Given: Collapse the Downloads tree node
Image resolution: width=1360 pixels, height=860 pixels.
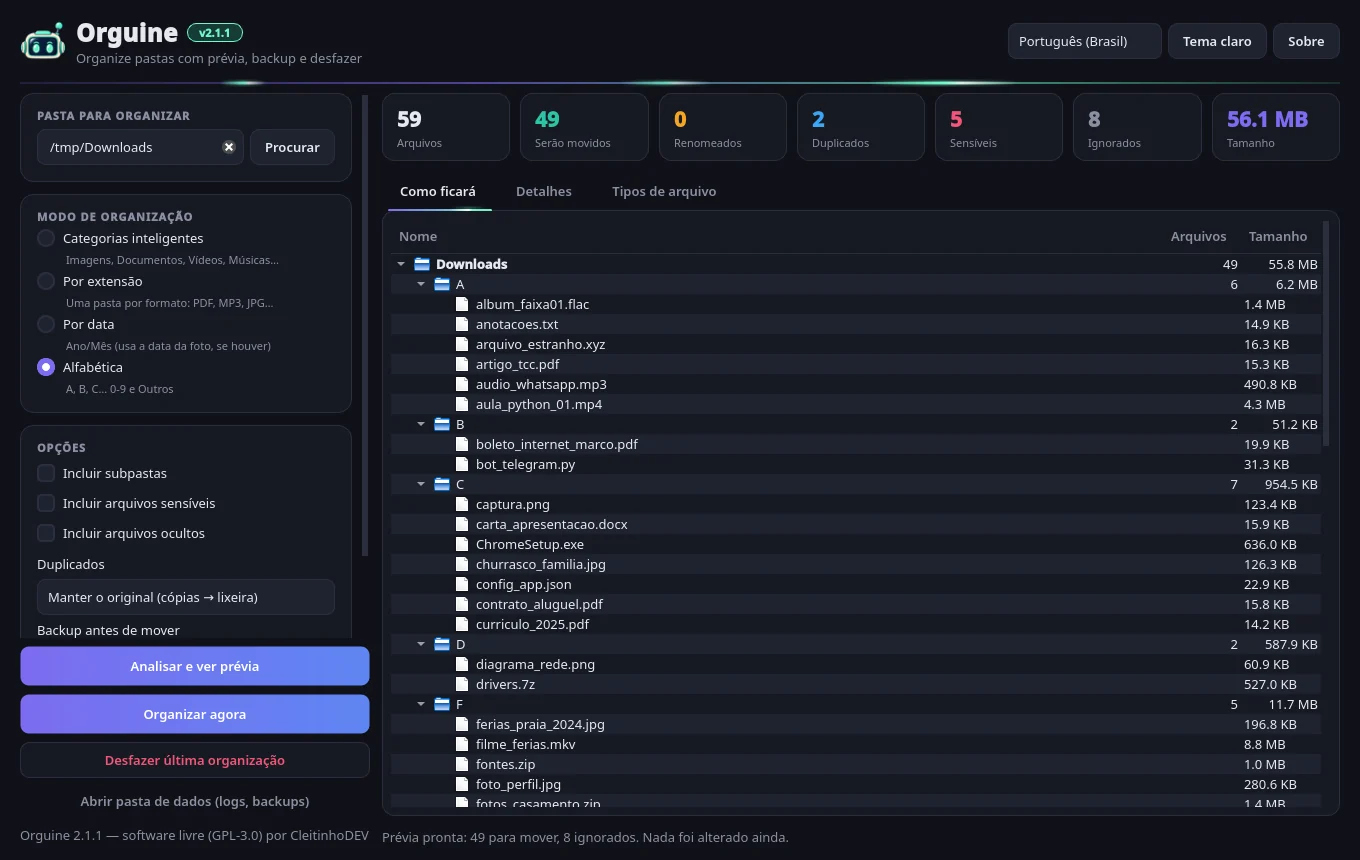Looking at the screenshot, I should click(x=401, y=264).
